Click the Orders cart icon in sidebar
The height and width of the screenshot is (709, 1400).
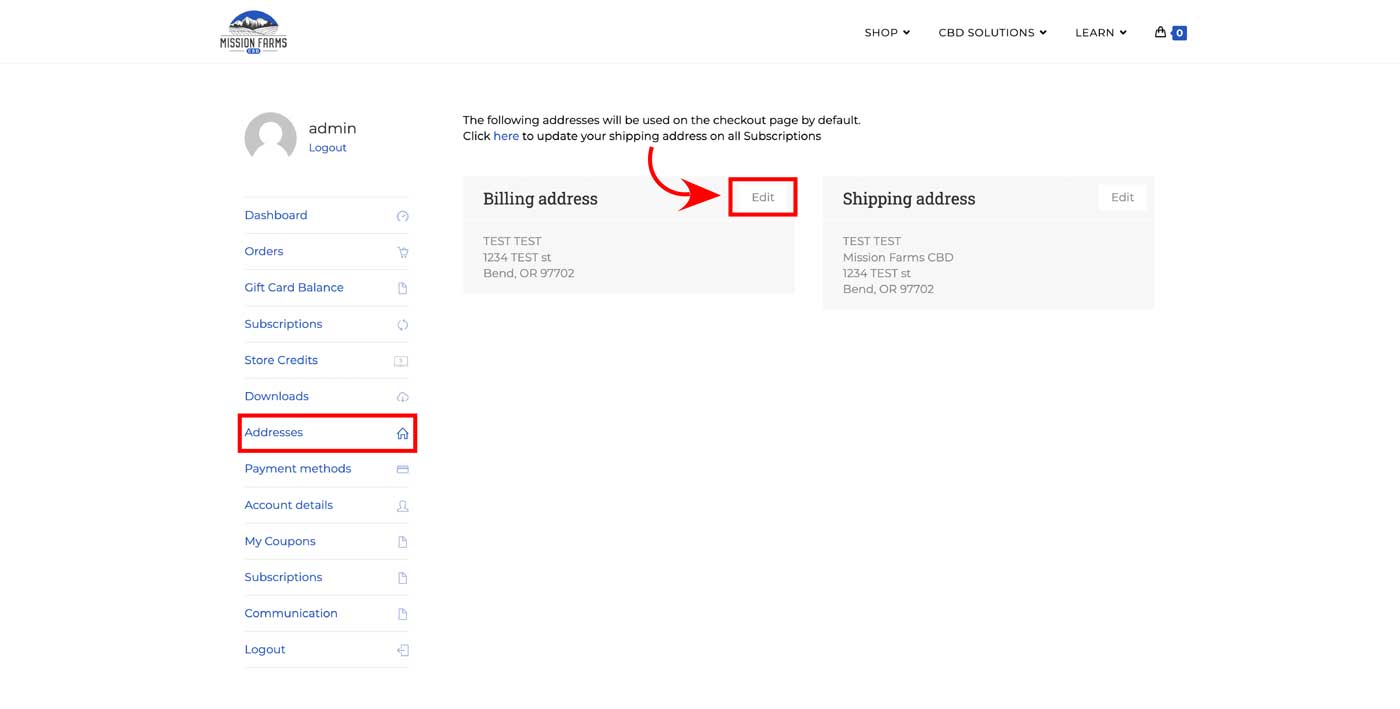coord(402,252)
